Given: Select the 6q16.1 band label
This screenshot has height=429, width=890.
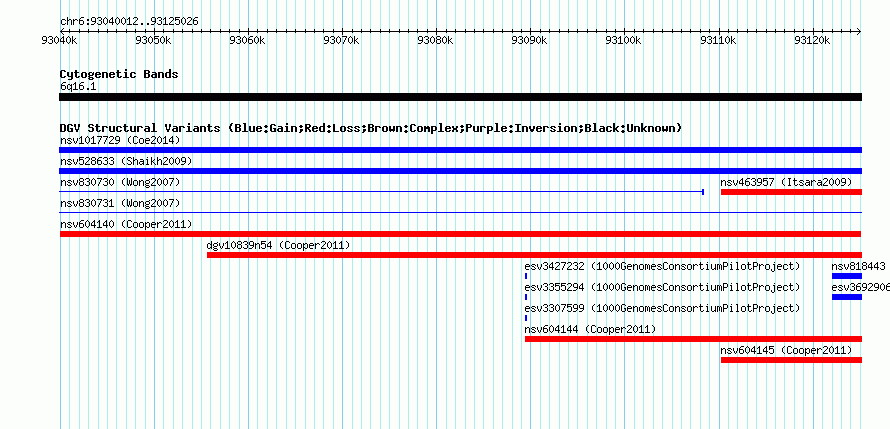Looking at the screenshot, I should pyautogui.click(x=78, y=87).
